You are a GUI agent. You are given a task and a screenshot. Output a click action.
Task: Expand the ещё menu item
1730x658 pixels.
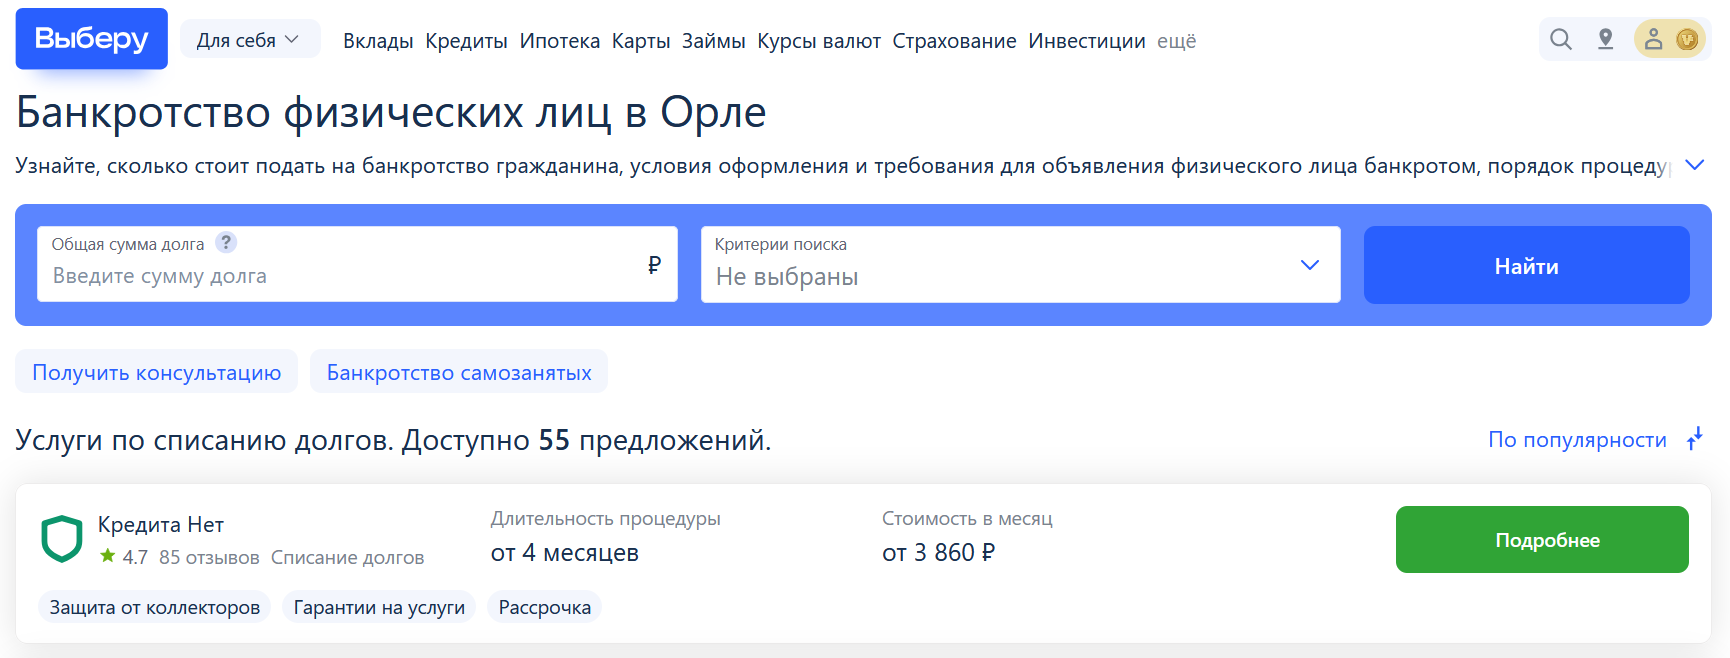pos(1176,41)
